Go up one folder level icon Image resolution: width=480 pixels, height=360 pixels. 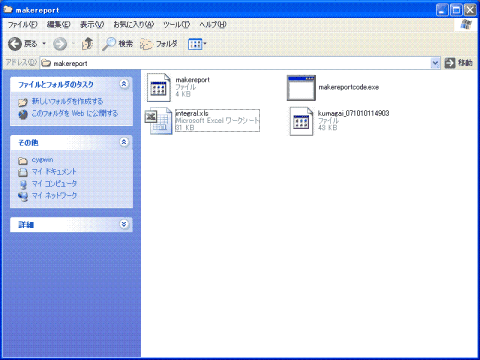pyautogui.click(x=87, y=44)
